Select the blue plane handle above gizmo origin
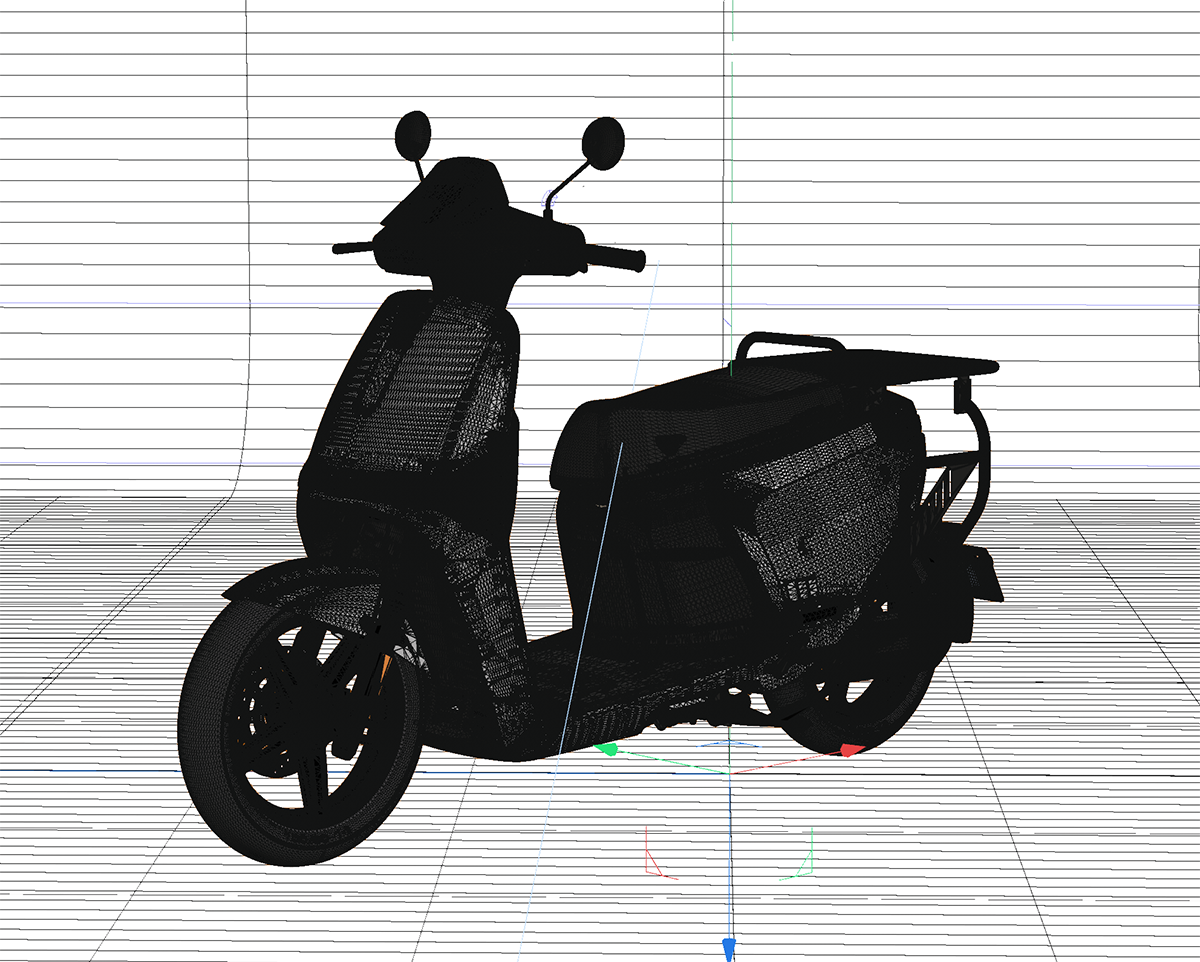 click(730, 745)
